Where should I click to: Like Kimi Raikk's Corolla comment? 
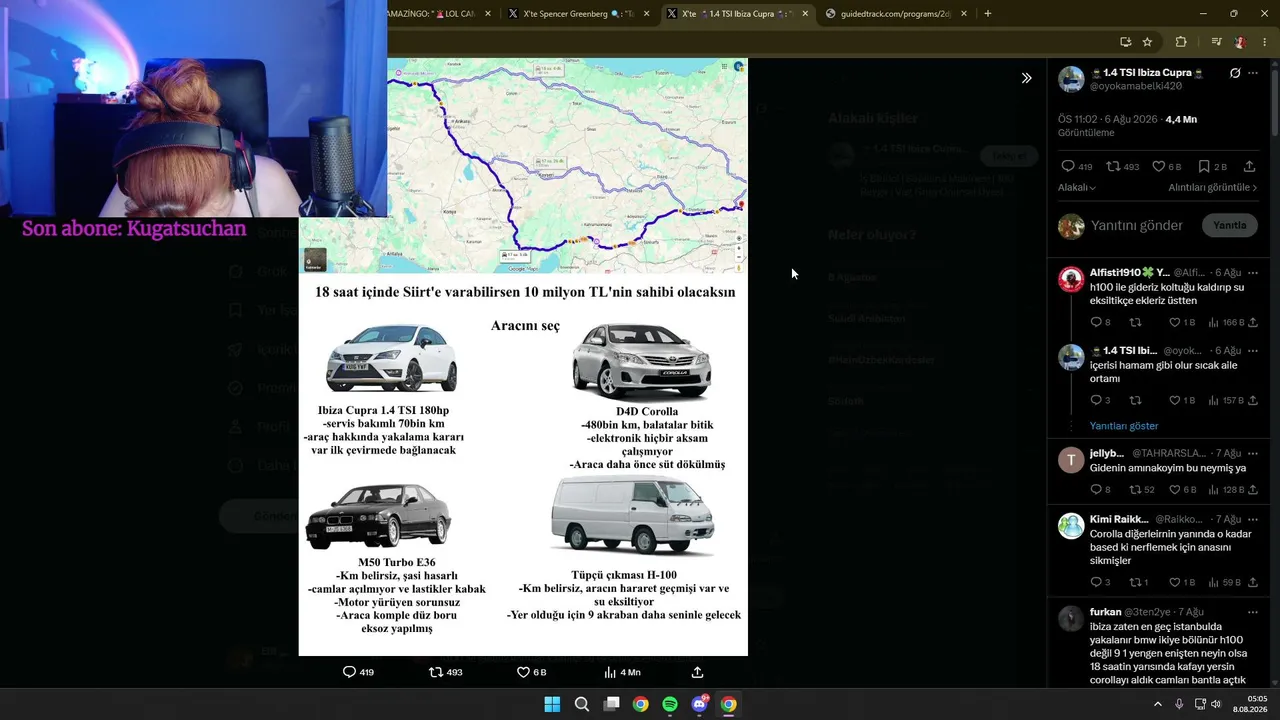(1182, 582)
